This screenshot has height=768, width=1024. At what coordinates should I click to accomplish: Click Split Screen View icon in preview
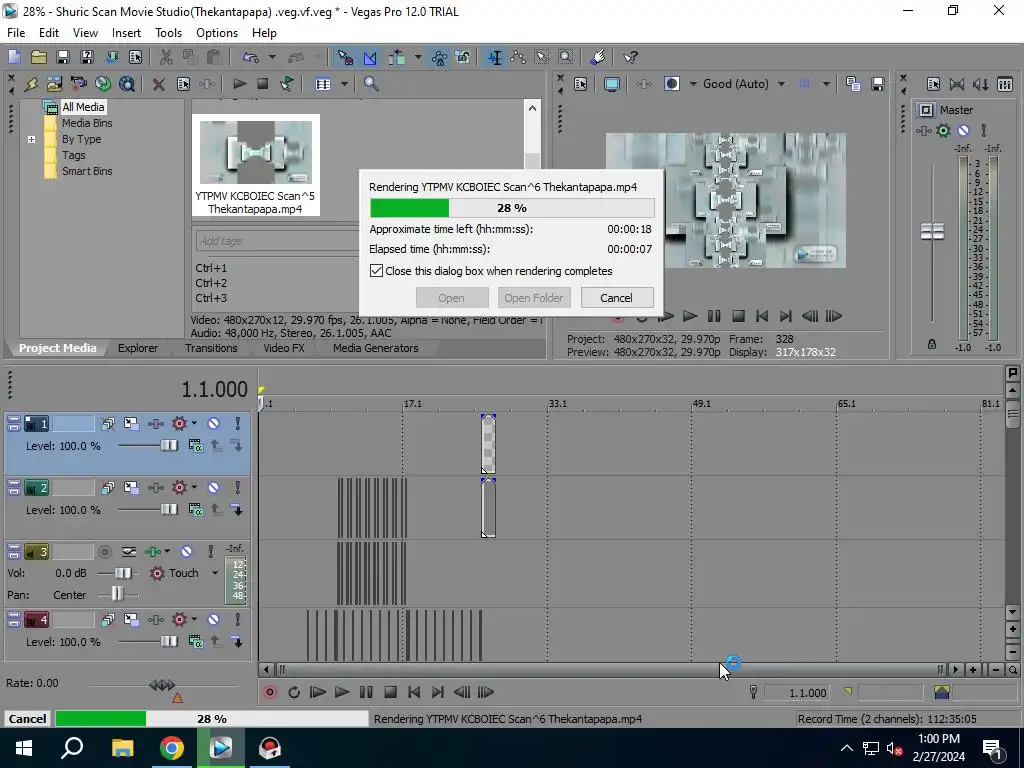(671, 84)
